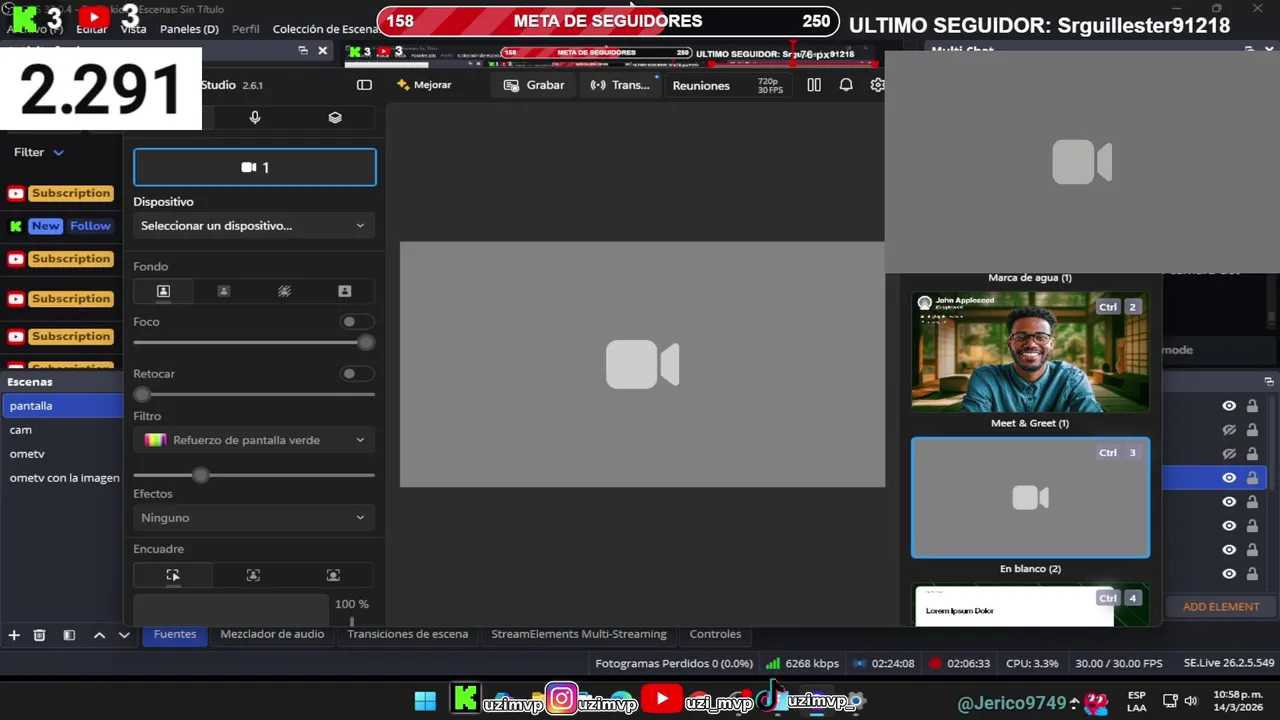1280x720 pixels.
Task: Click the Mejorar sparkle button
Action: (424, 85)
